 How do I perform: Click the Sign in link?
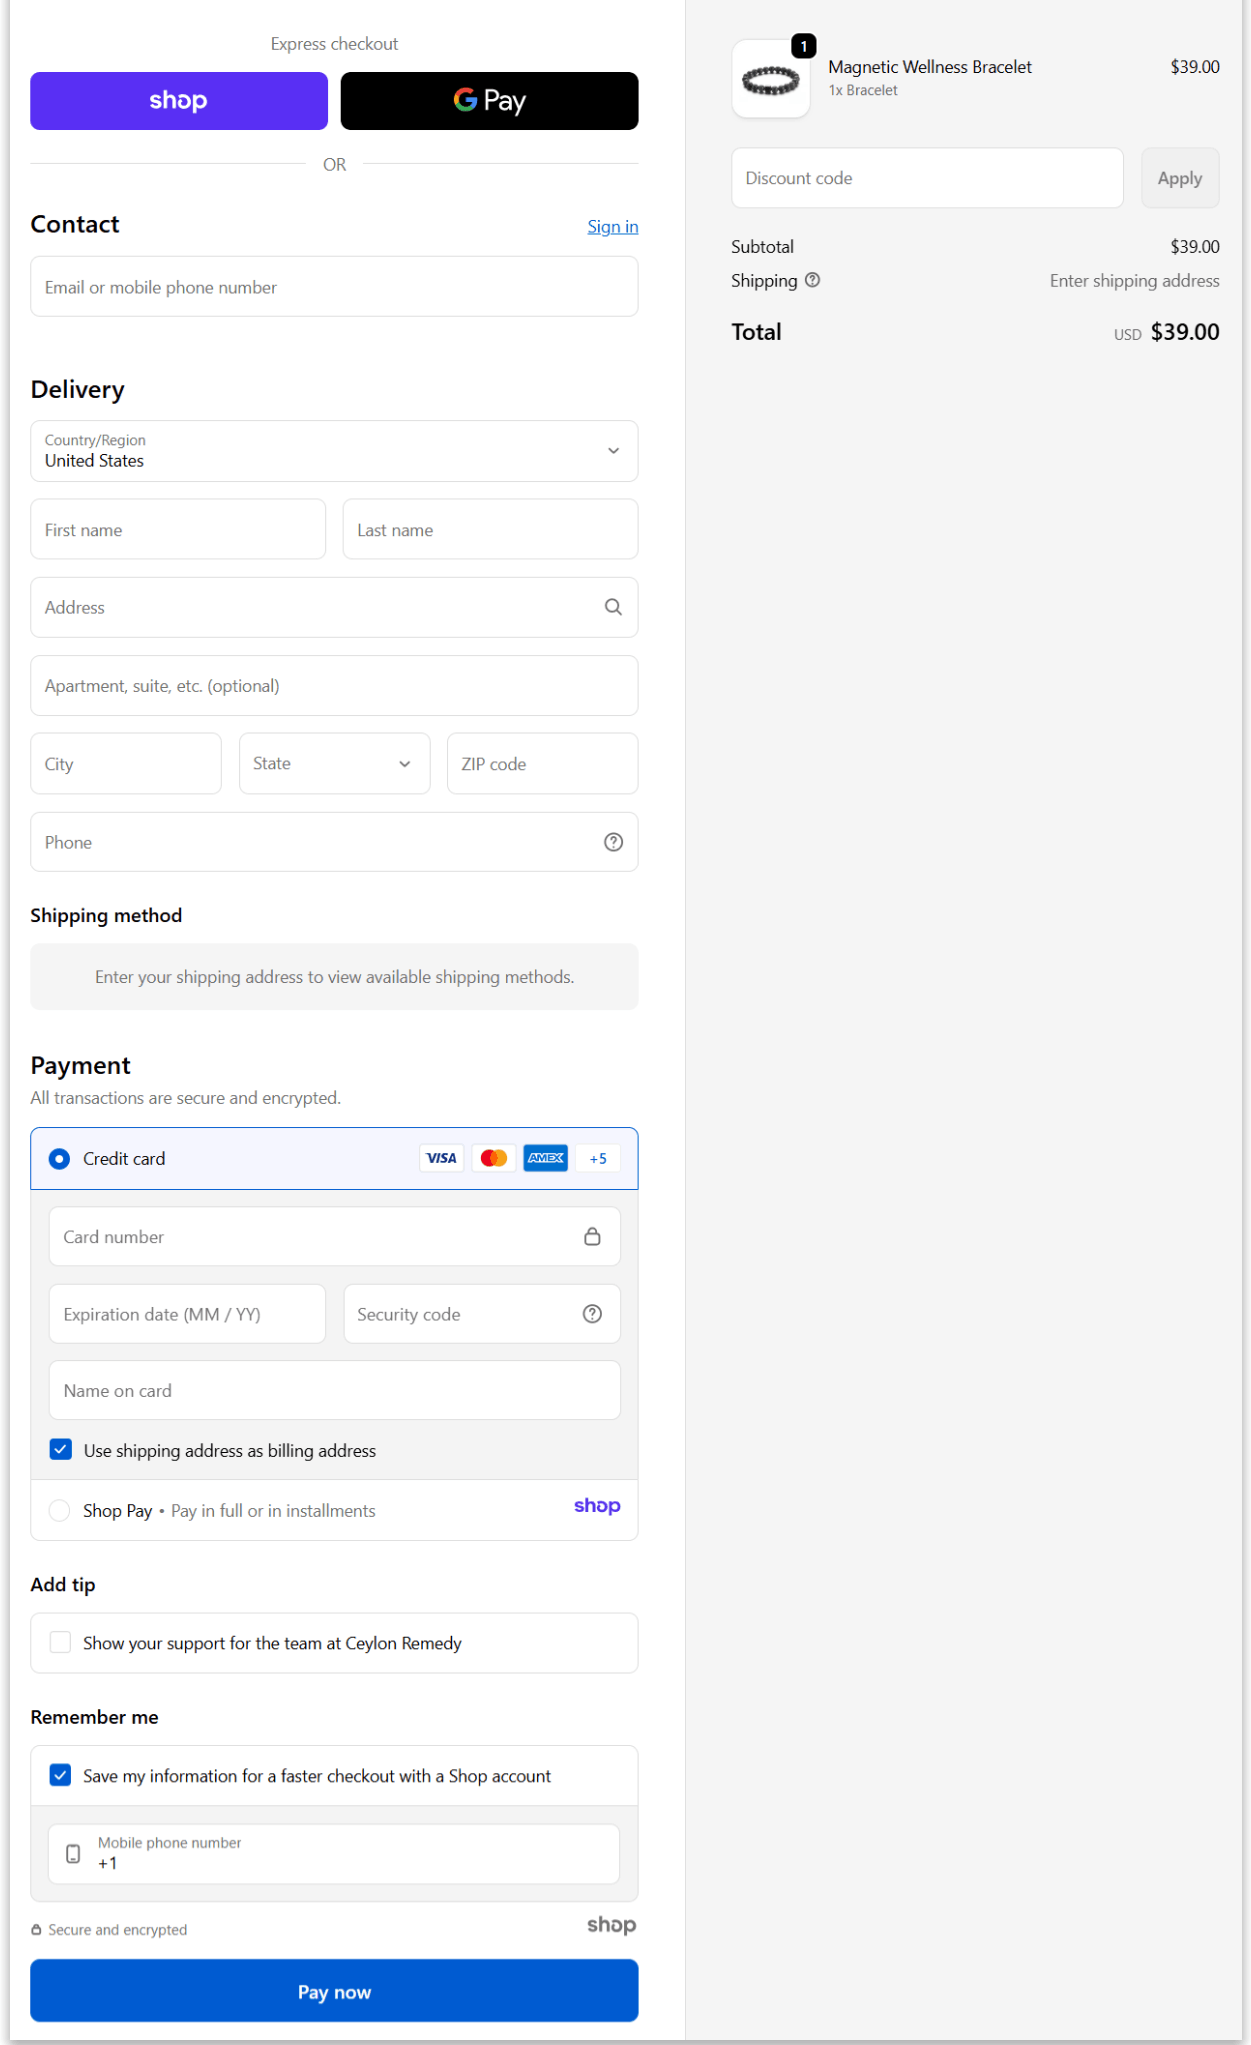pos(612,227)
